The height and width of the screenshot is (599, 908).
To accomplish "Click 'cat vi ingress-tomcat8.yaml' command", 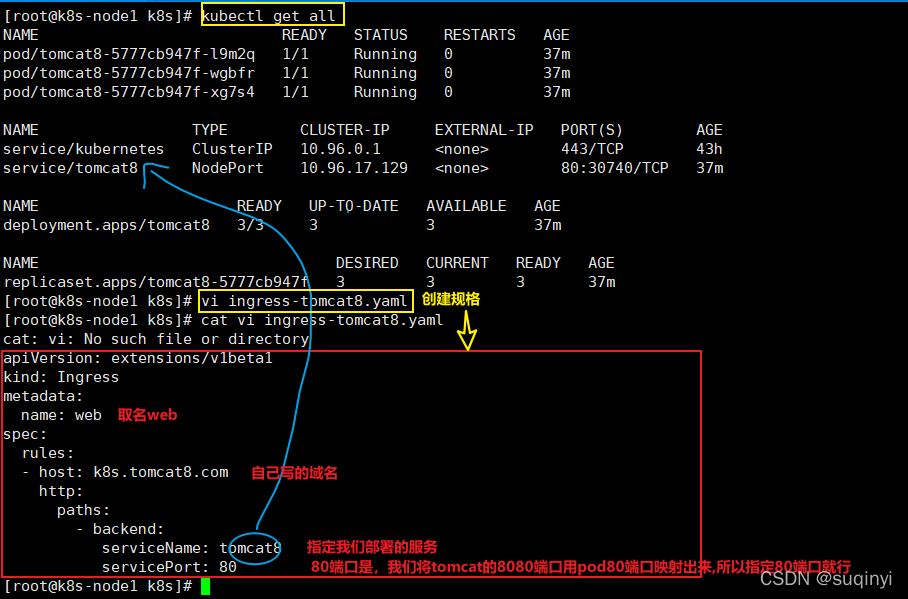I will pos(322,320).
